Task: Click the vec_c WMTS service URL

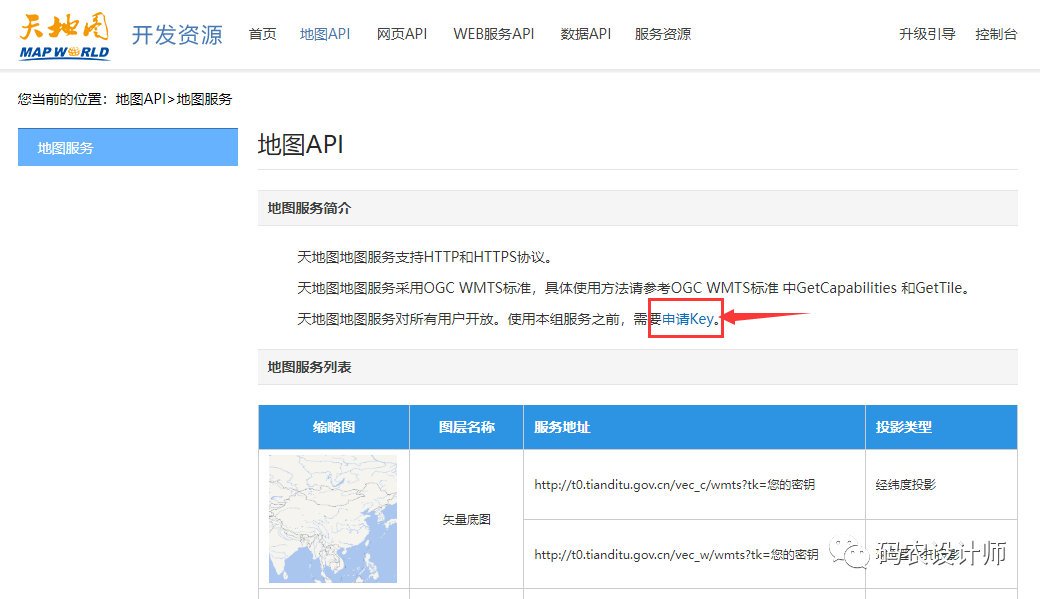Action: click(674, 485)
